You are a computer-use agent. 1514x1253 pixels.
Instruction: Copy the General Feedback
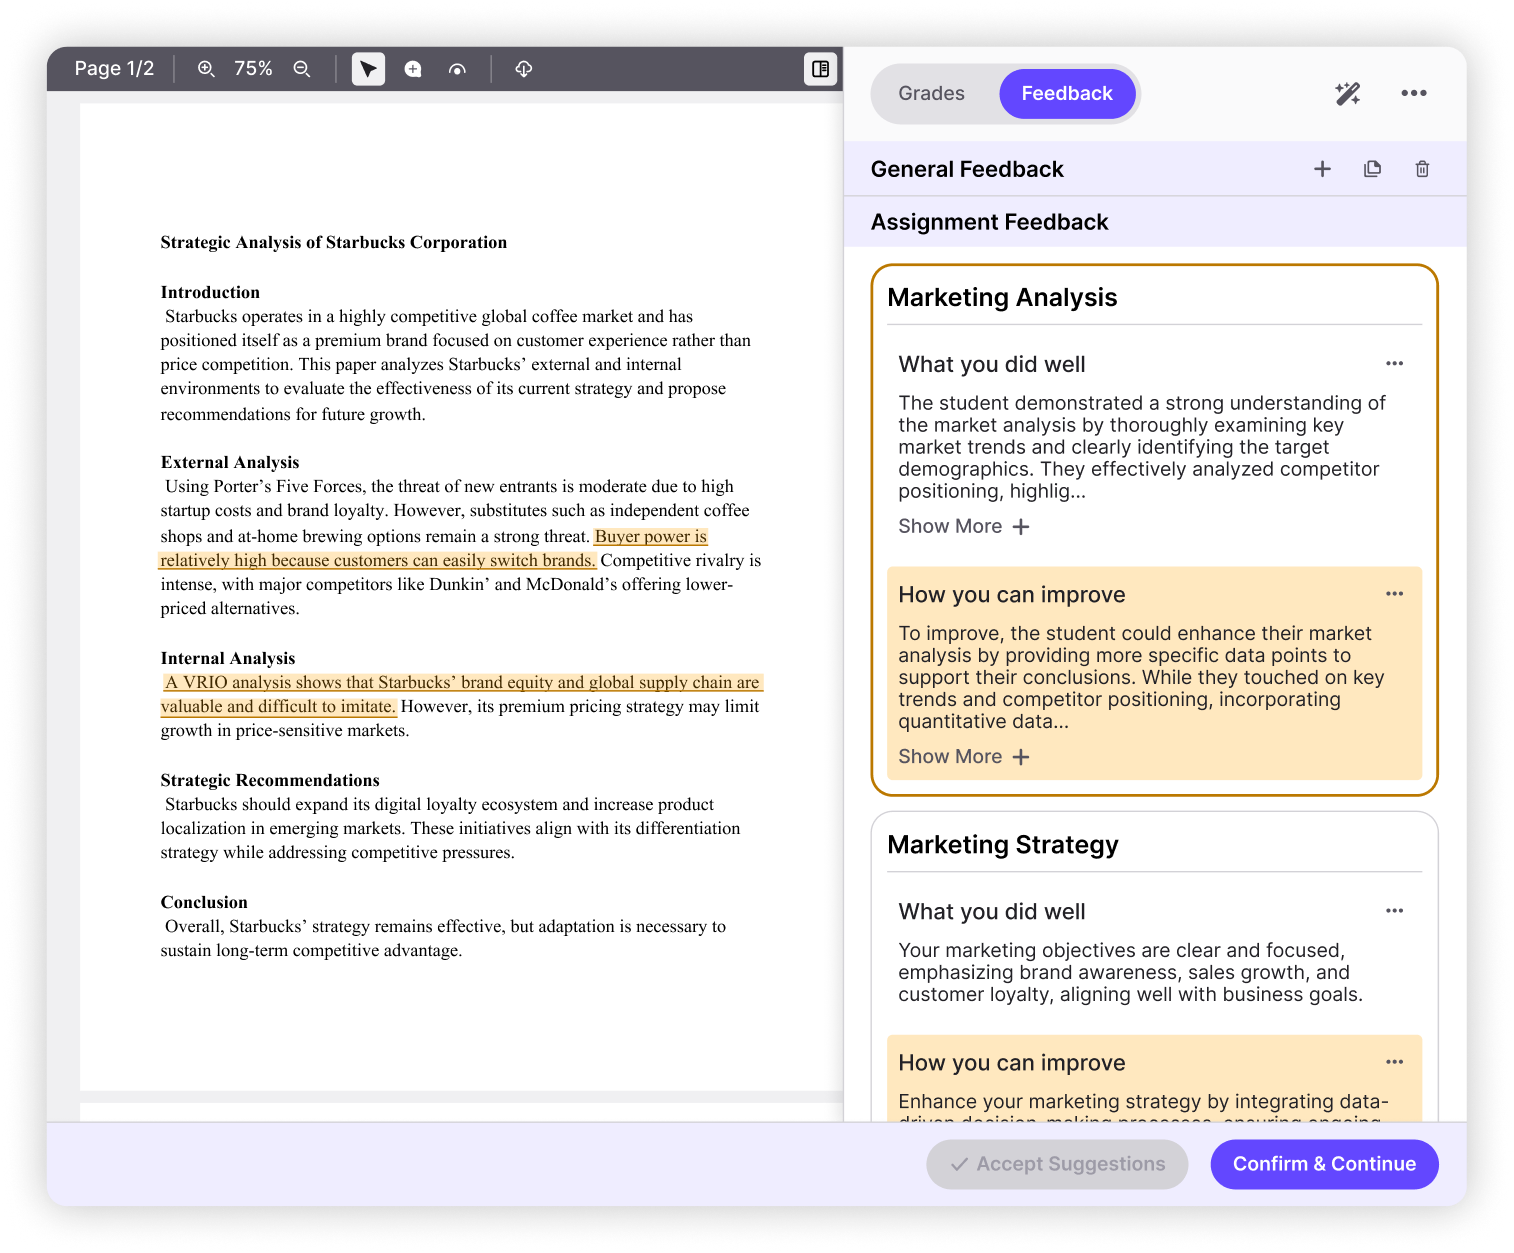1372,169
